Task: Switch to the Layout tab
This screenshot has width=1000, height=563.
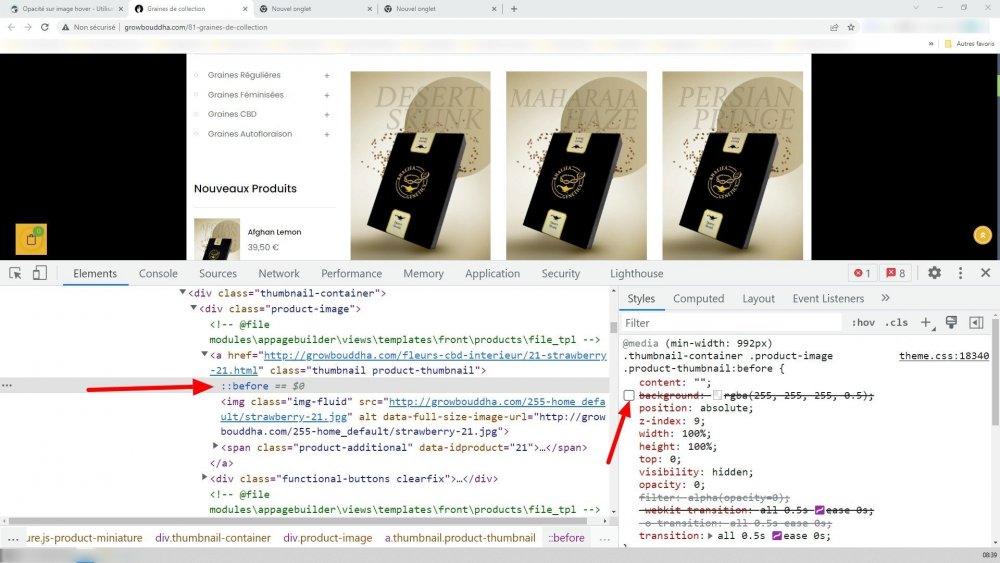Action: (758, 298)
